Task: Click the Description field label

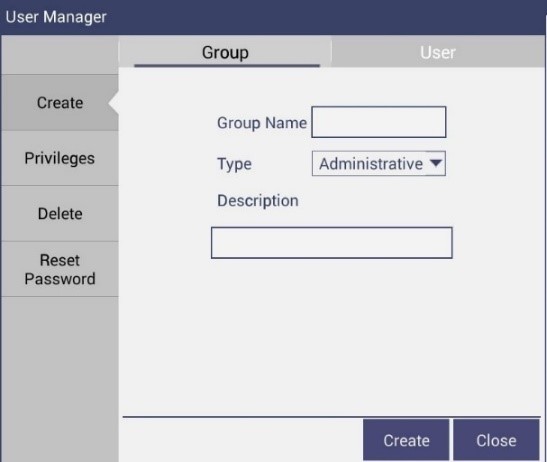Action: (x=258, y=201)
